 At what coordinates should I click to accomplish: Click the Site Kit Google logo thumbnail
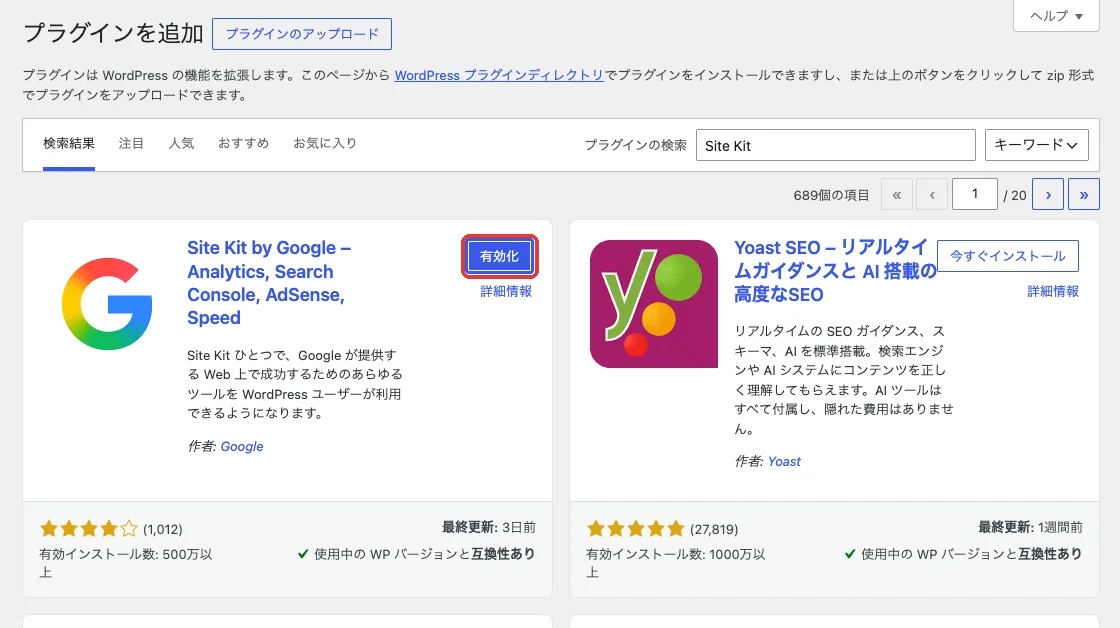[106, 304]
